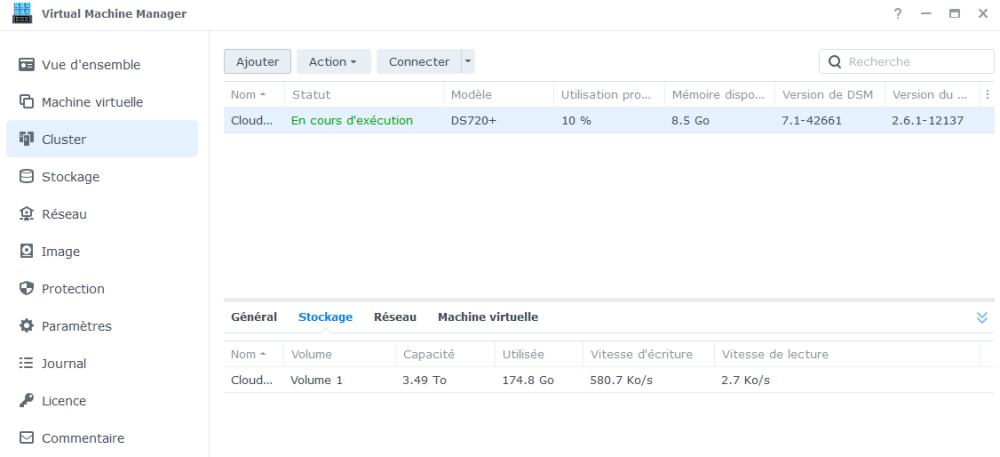Open the Stockage sidebar section
The width and height of the screenshot is (1000, 457).
(102, 177)
